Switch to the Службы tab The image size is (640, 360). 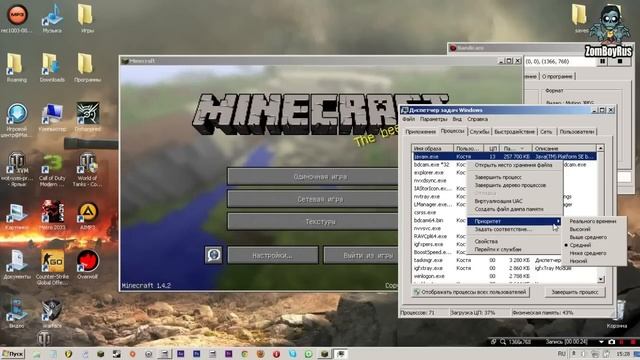click(x=479, y=132)
